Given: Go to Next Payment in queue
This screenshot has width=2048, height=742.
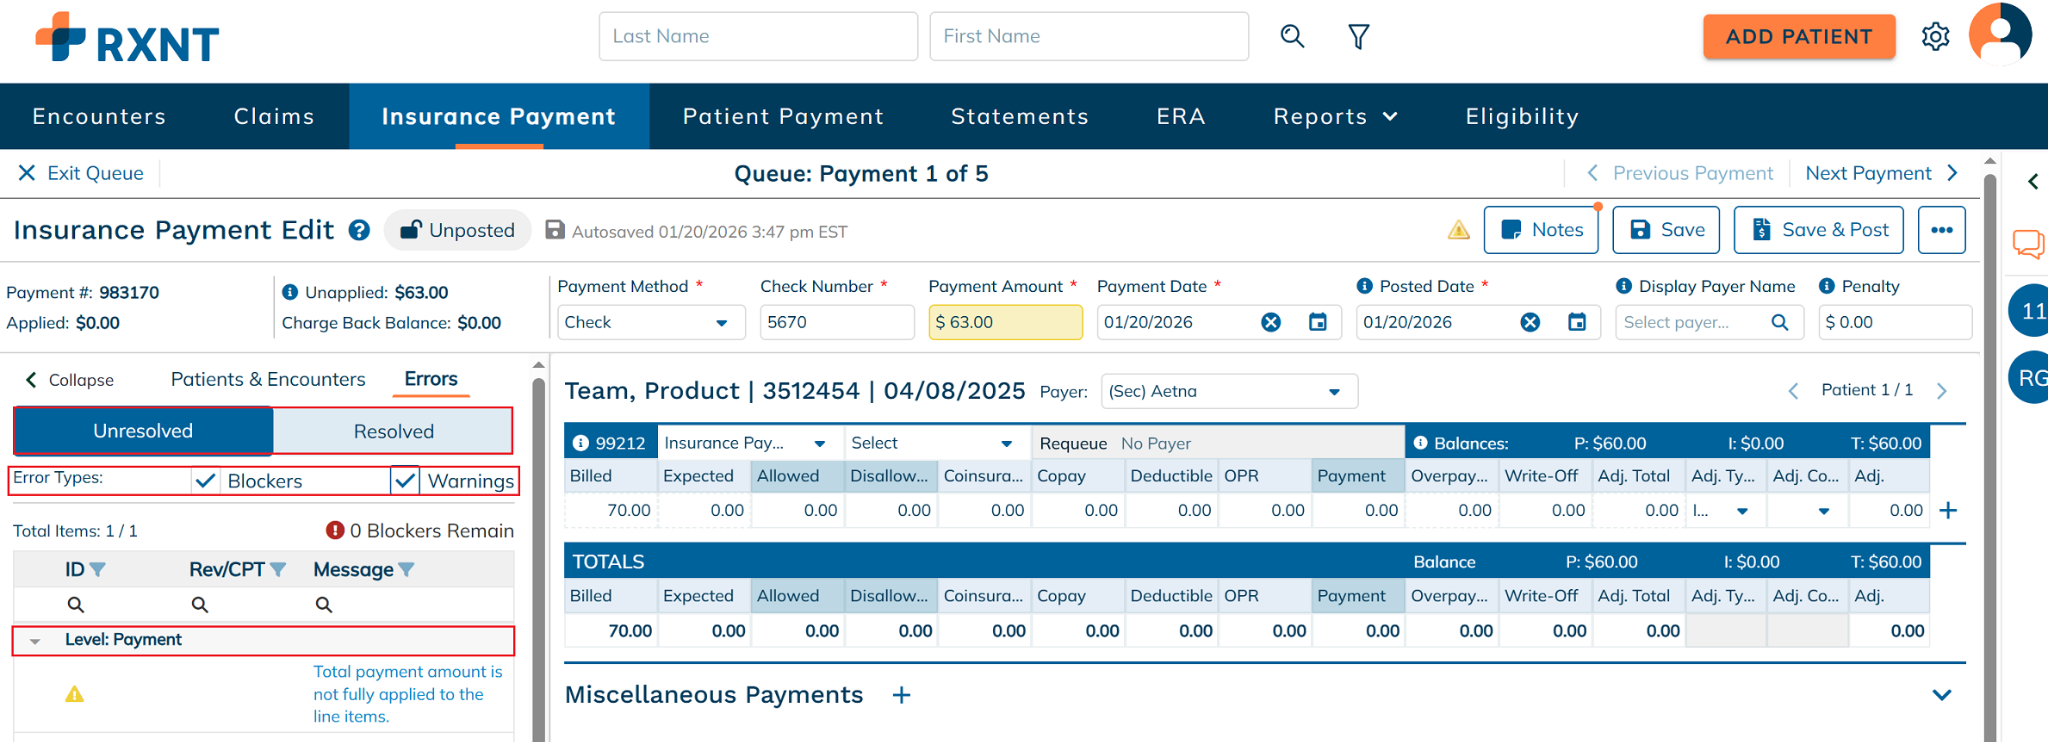Looking at the screenshot, I should pos(1880,173).
